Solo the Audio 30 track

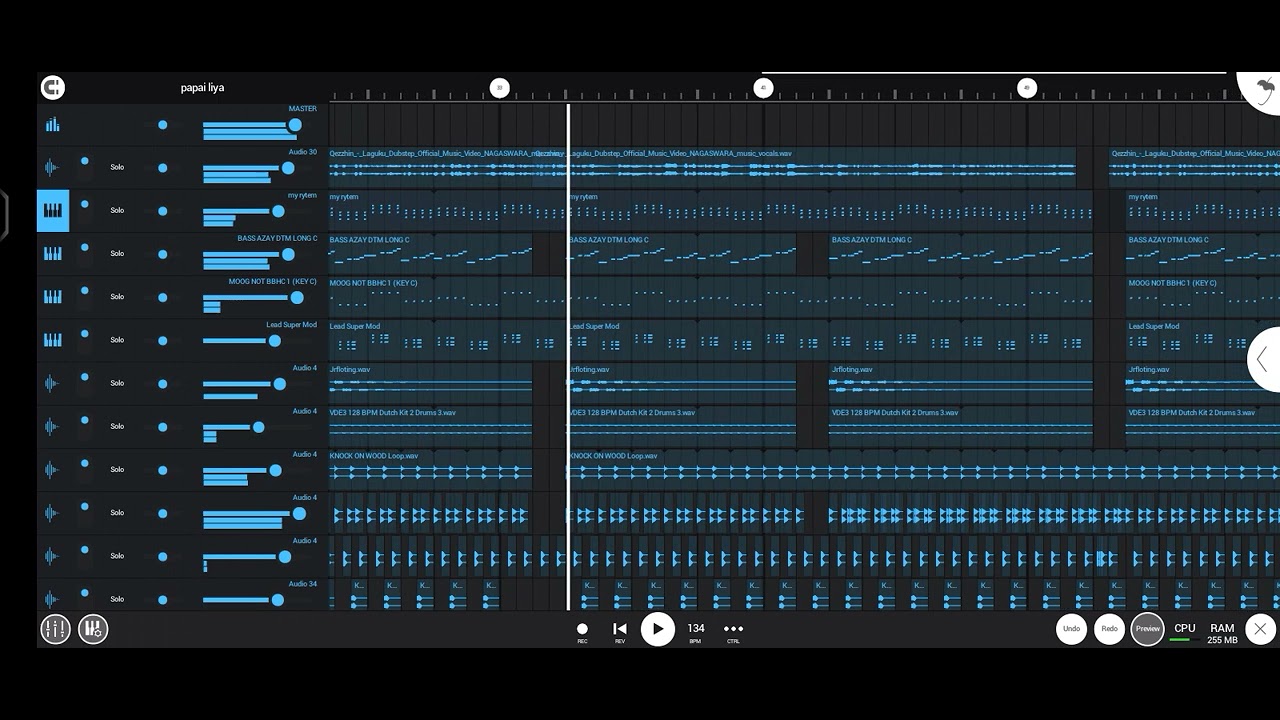coord(117,167)
